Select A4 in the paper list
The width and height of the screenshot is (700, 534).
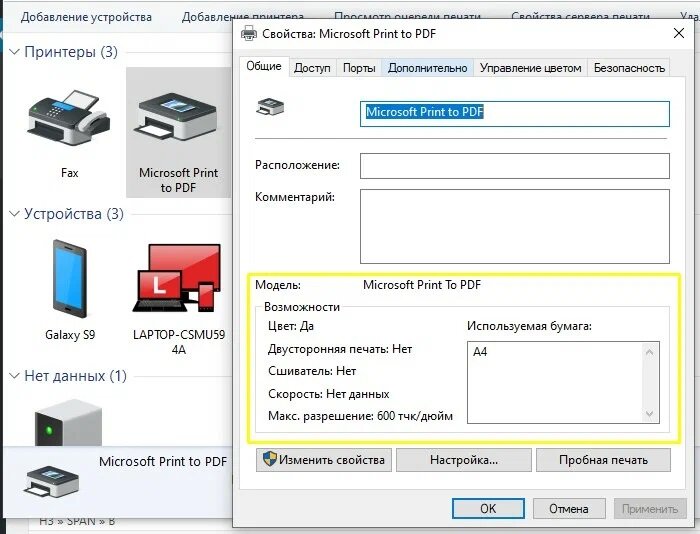(x=480, y=352)
